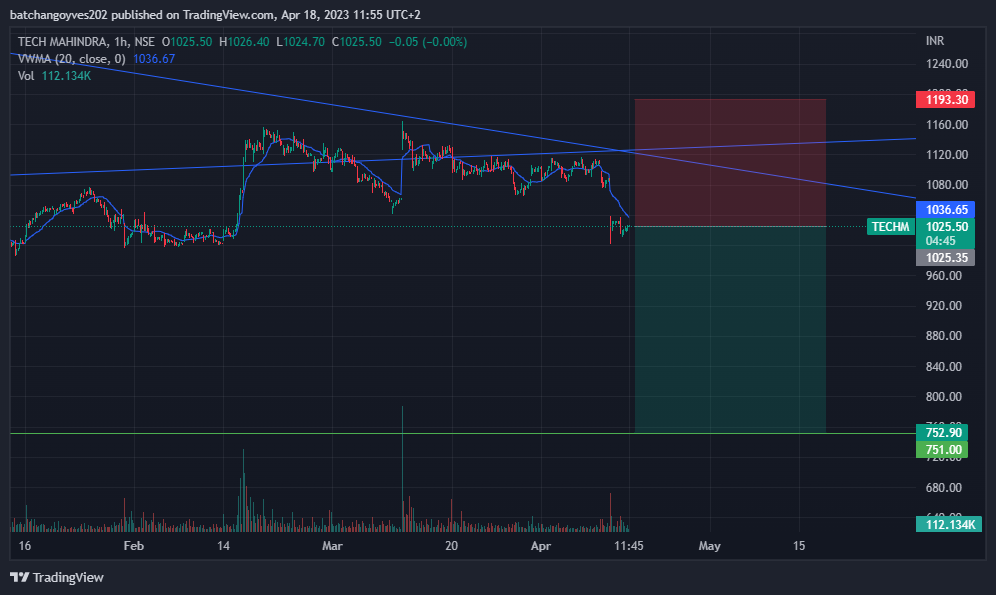Click the 20 date label on time axis
This screenshot has height=595, width=996.
click(451, 546)
